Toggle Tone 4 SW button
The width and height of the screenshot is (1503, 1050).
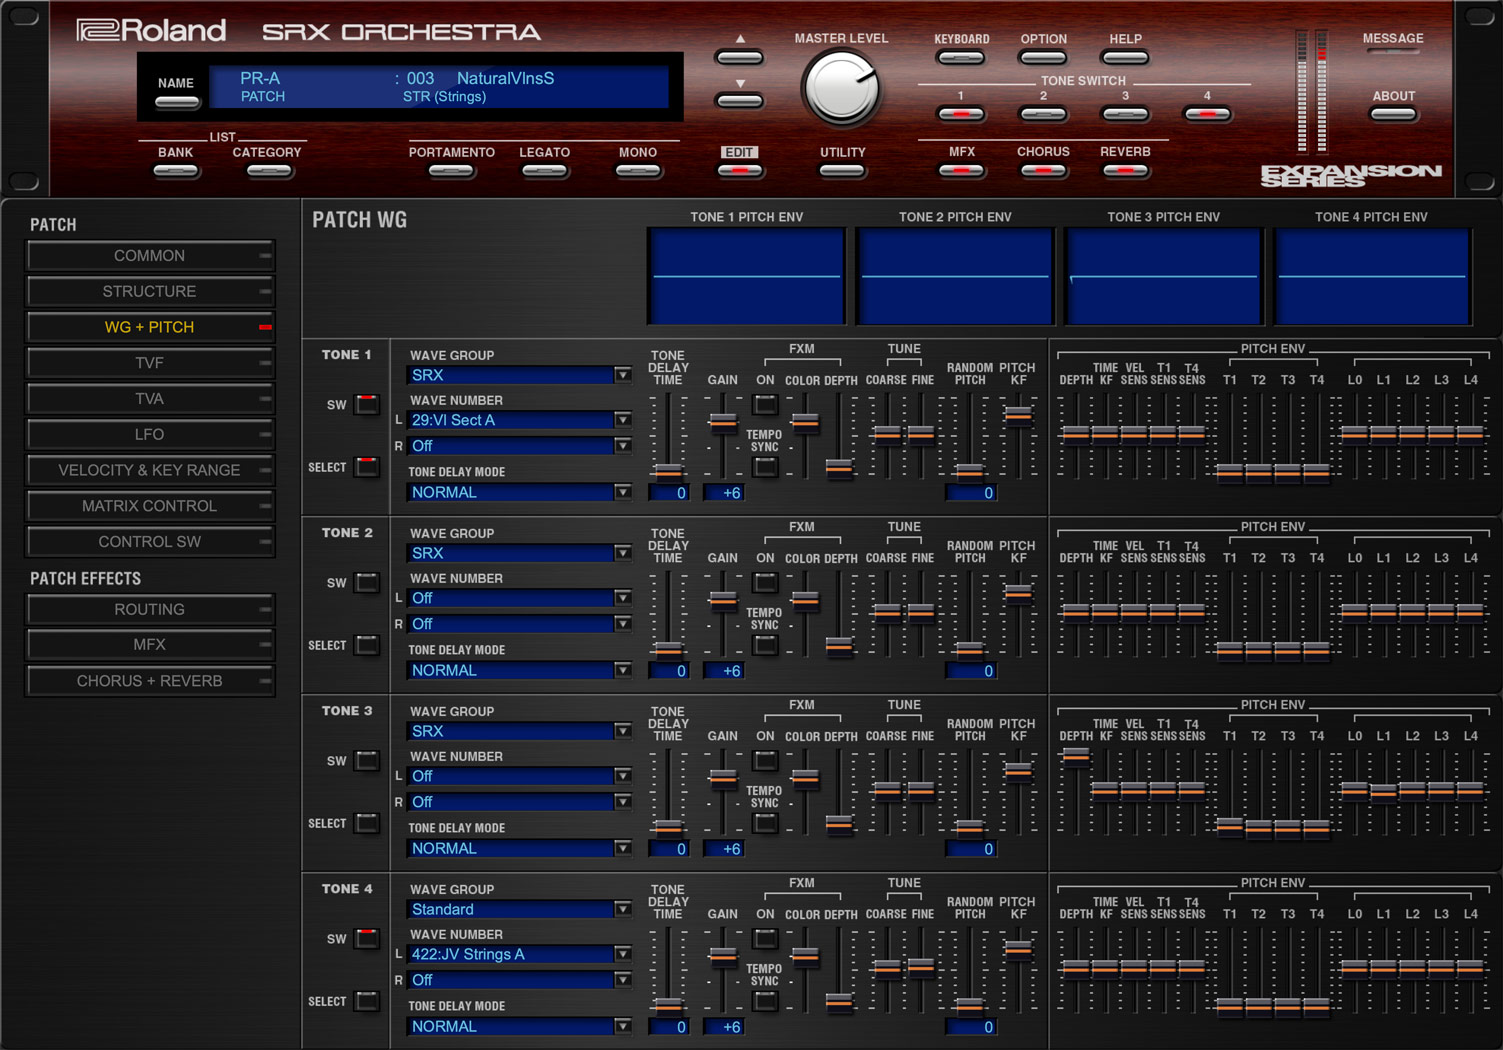pos(367,939)
